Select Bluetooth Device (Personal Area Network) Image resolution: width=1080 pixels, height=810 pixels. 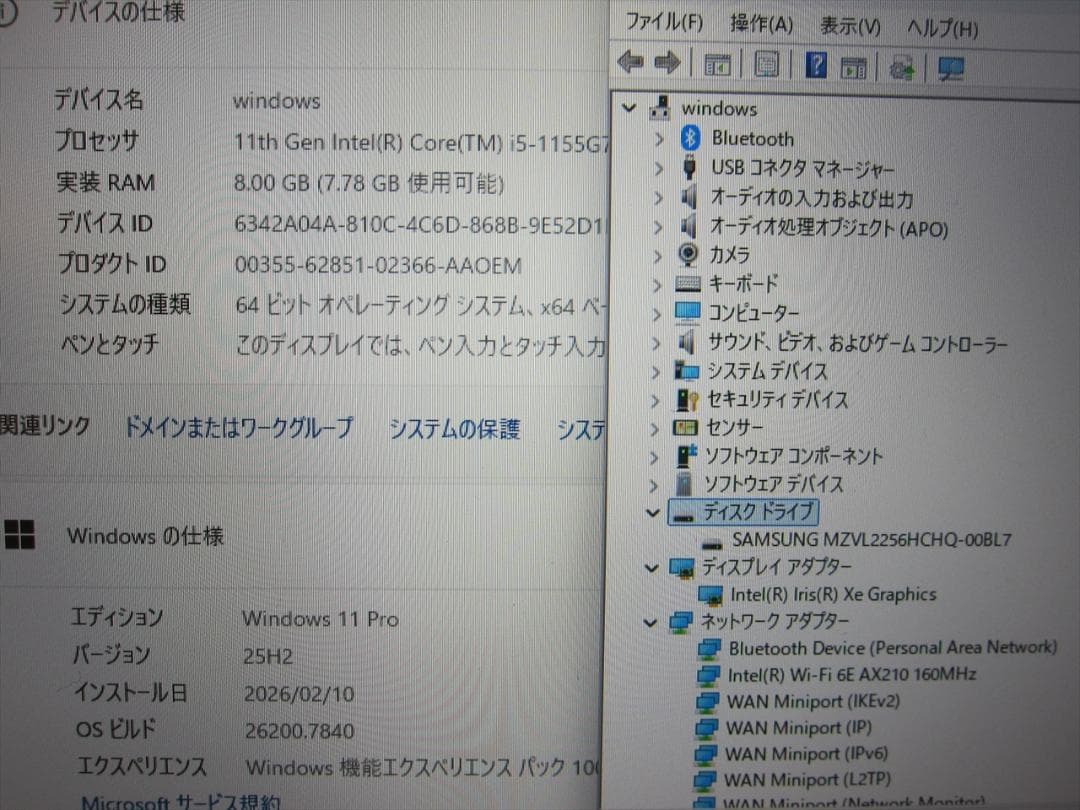(893, 647)
